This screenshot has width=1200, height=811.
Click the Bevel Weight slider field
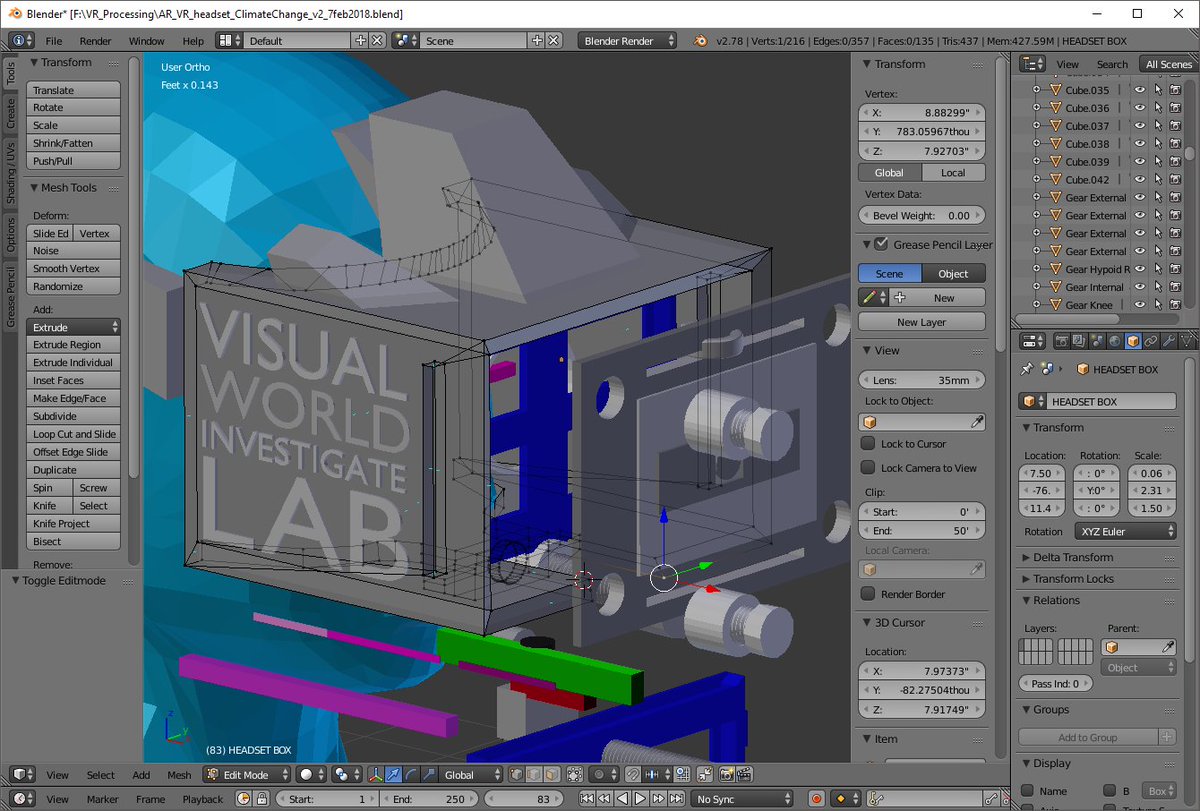pos(921,215)
